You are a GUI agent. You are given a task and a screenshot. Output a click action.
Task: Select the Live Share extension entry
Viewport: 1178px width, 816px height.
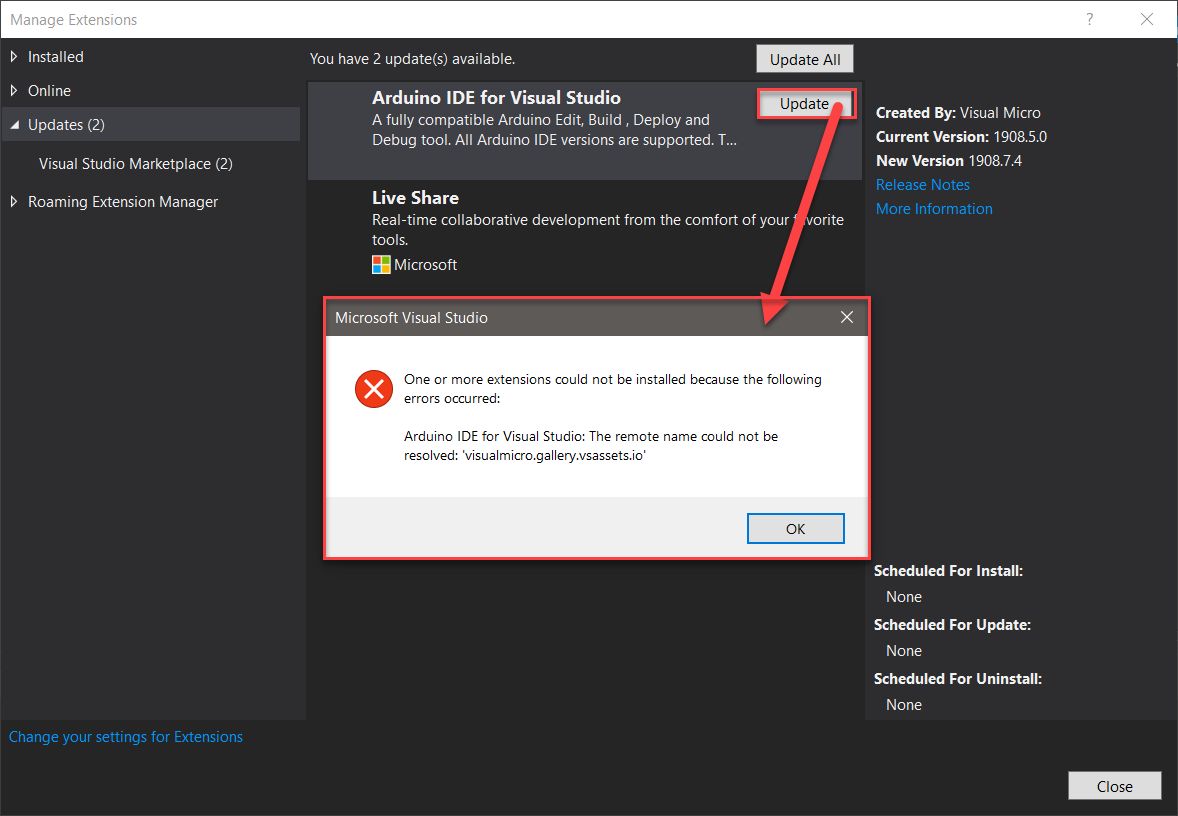click(586, 231)
